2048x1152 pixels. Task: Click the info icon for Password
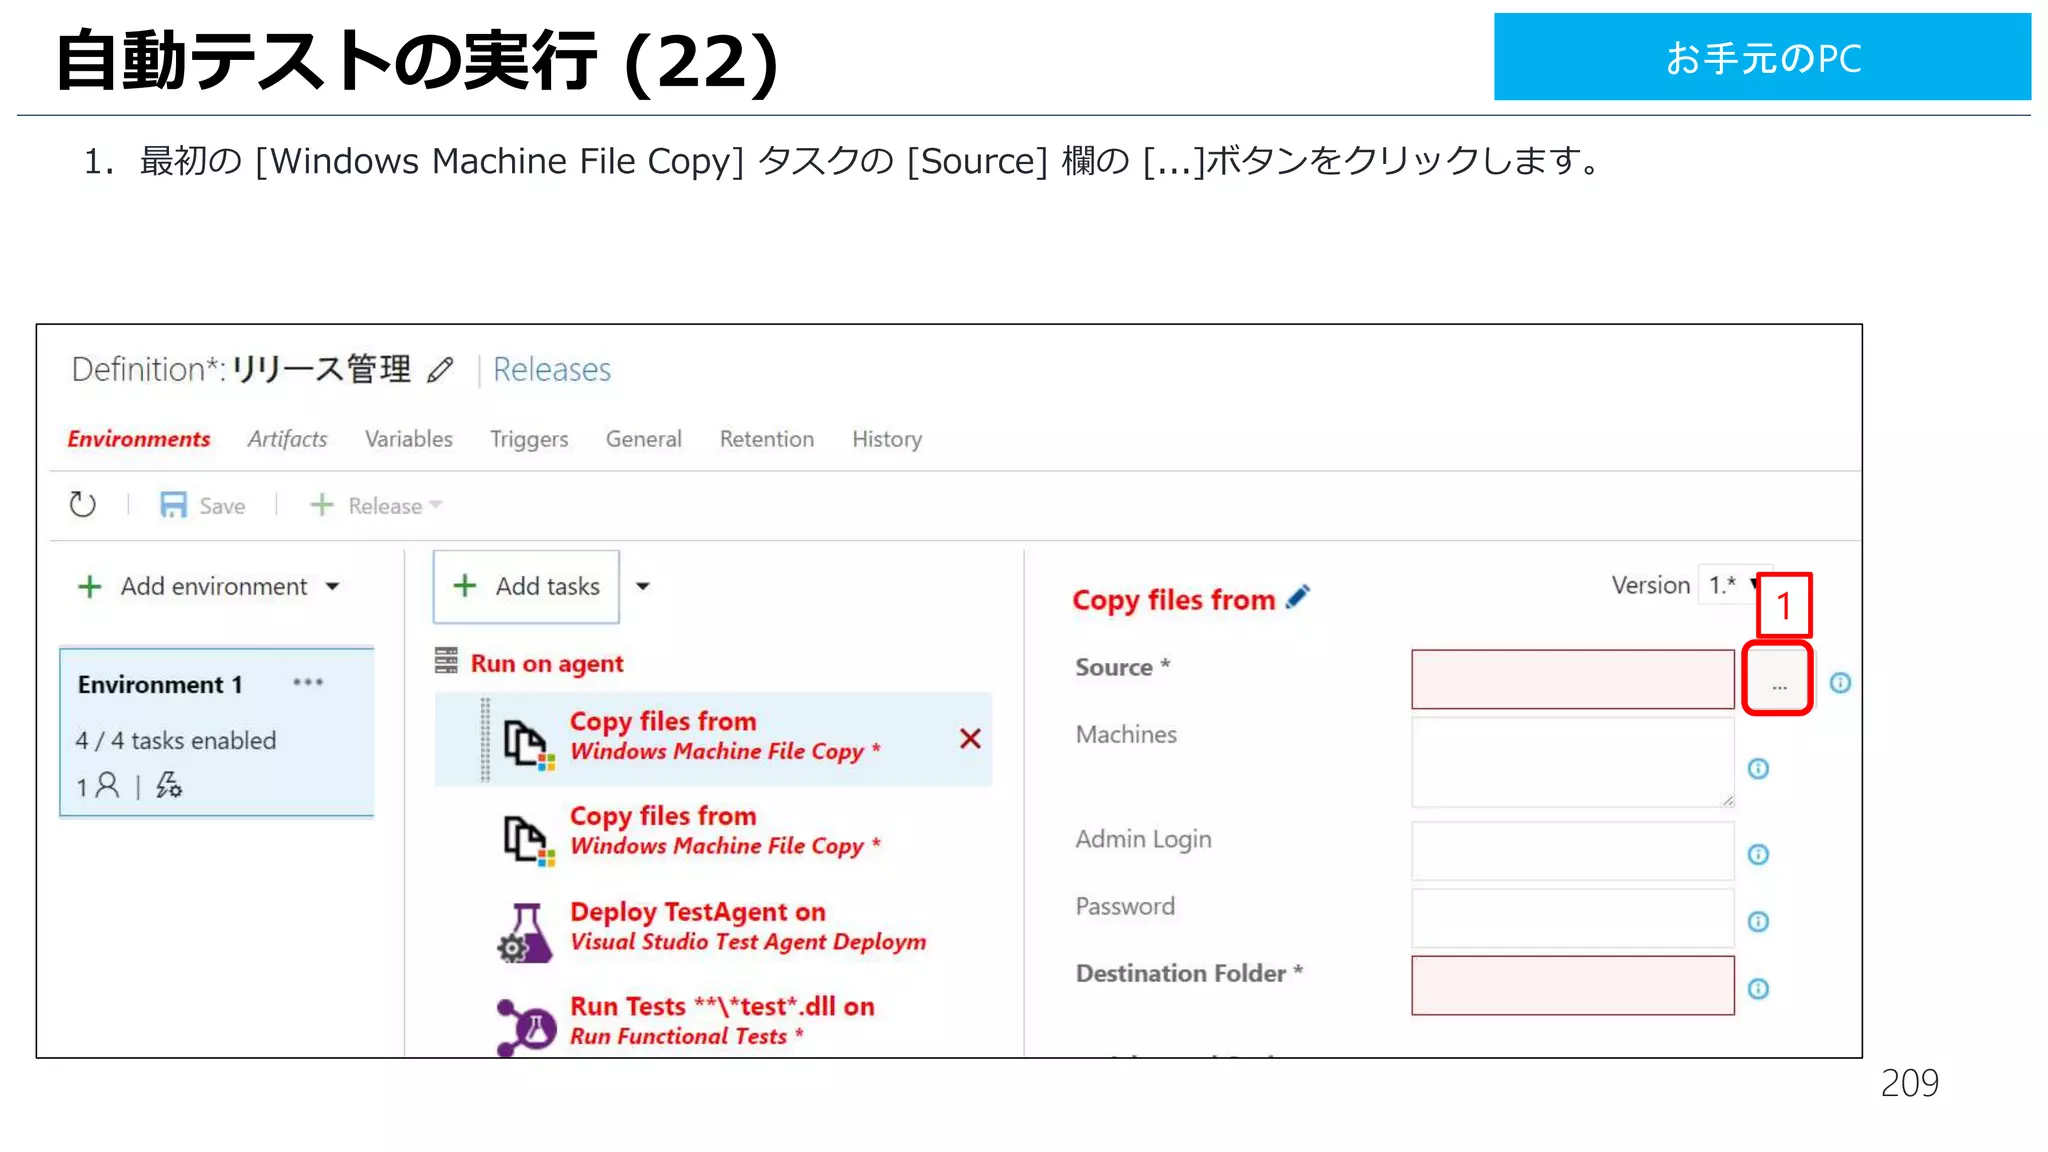click(x=1758, y=921)
